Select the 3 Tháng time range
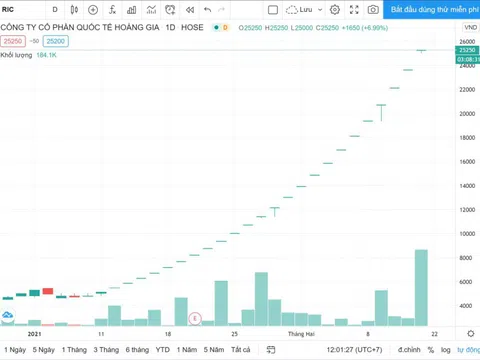 [106, 350]
